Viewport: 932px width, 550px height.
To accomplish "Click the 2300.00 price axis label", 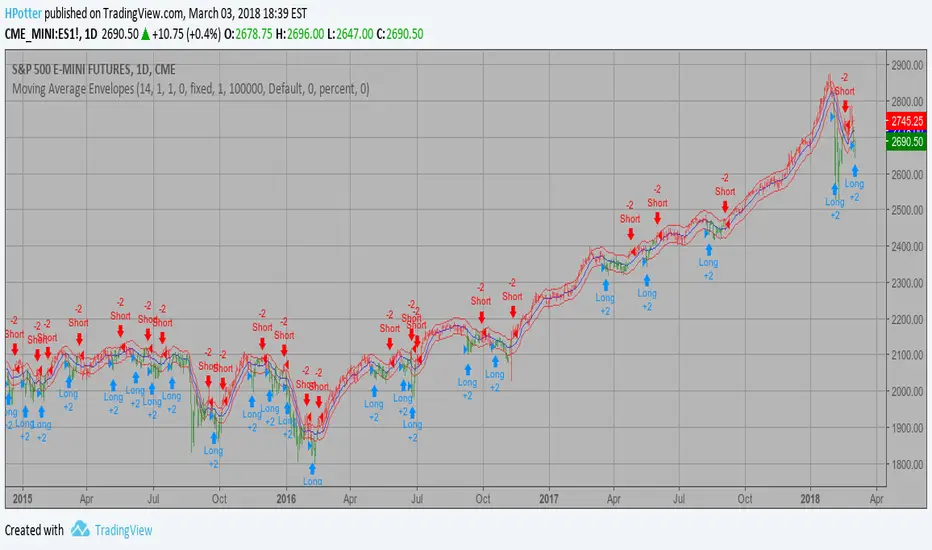I will (x=907, y=283).
